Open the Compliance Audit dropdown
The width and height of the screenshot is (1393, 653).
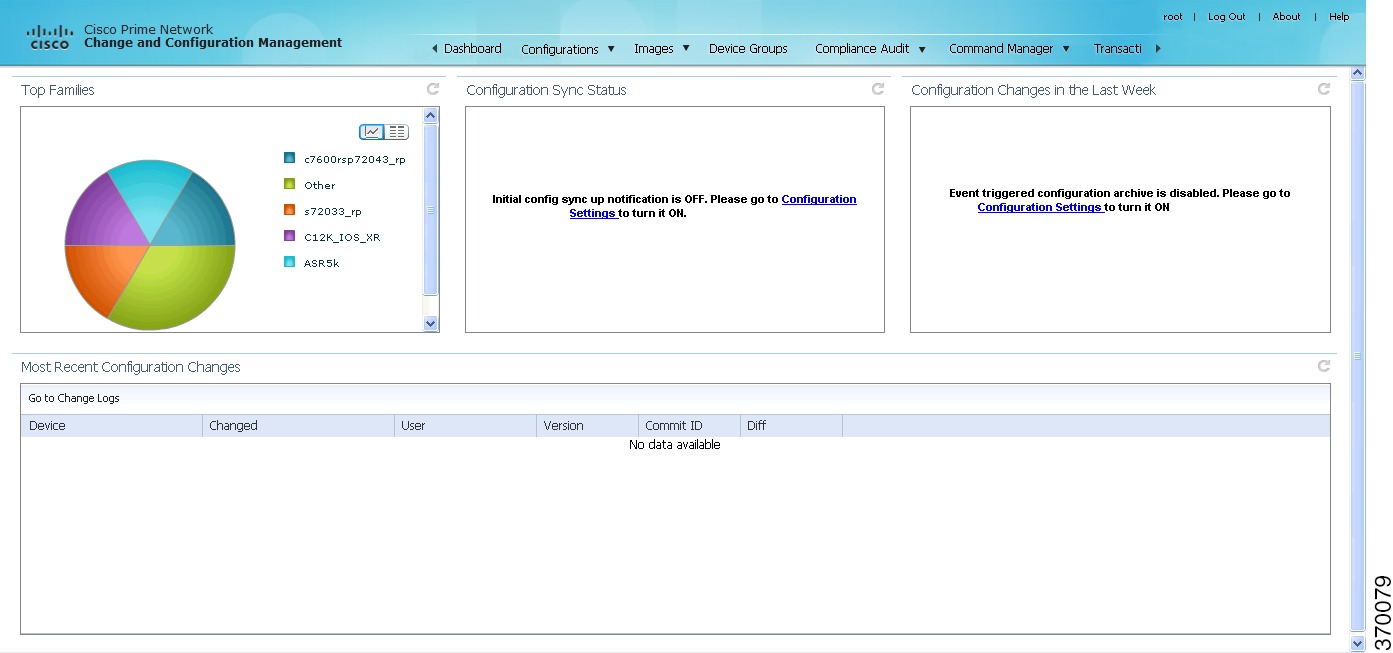[870, 48]
